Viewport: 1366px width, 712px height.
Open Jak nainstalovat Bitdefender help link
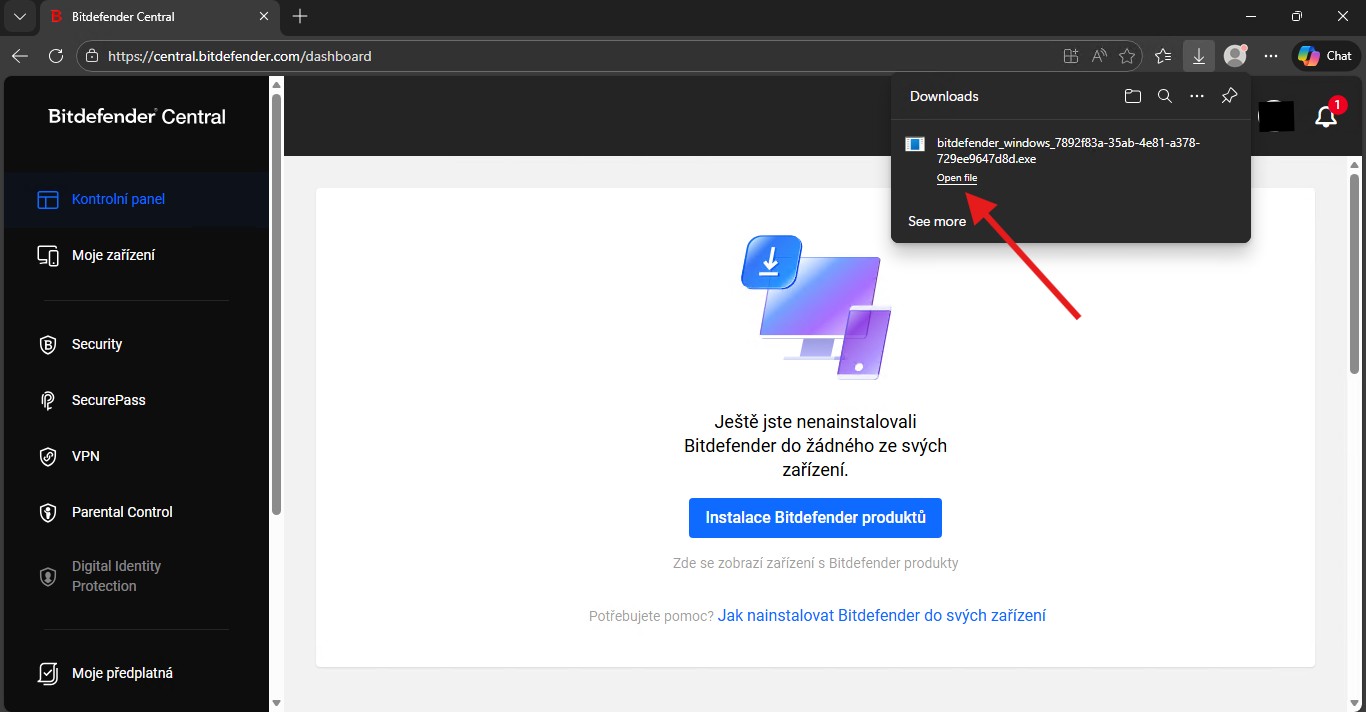[x=881, y=616]
